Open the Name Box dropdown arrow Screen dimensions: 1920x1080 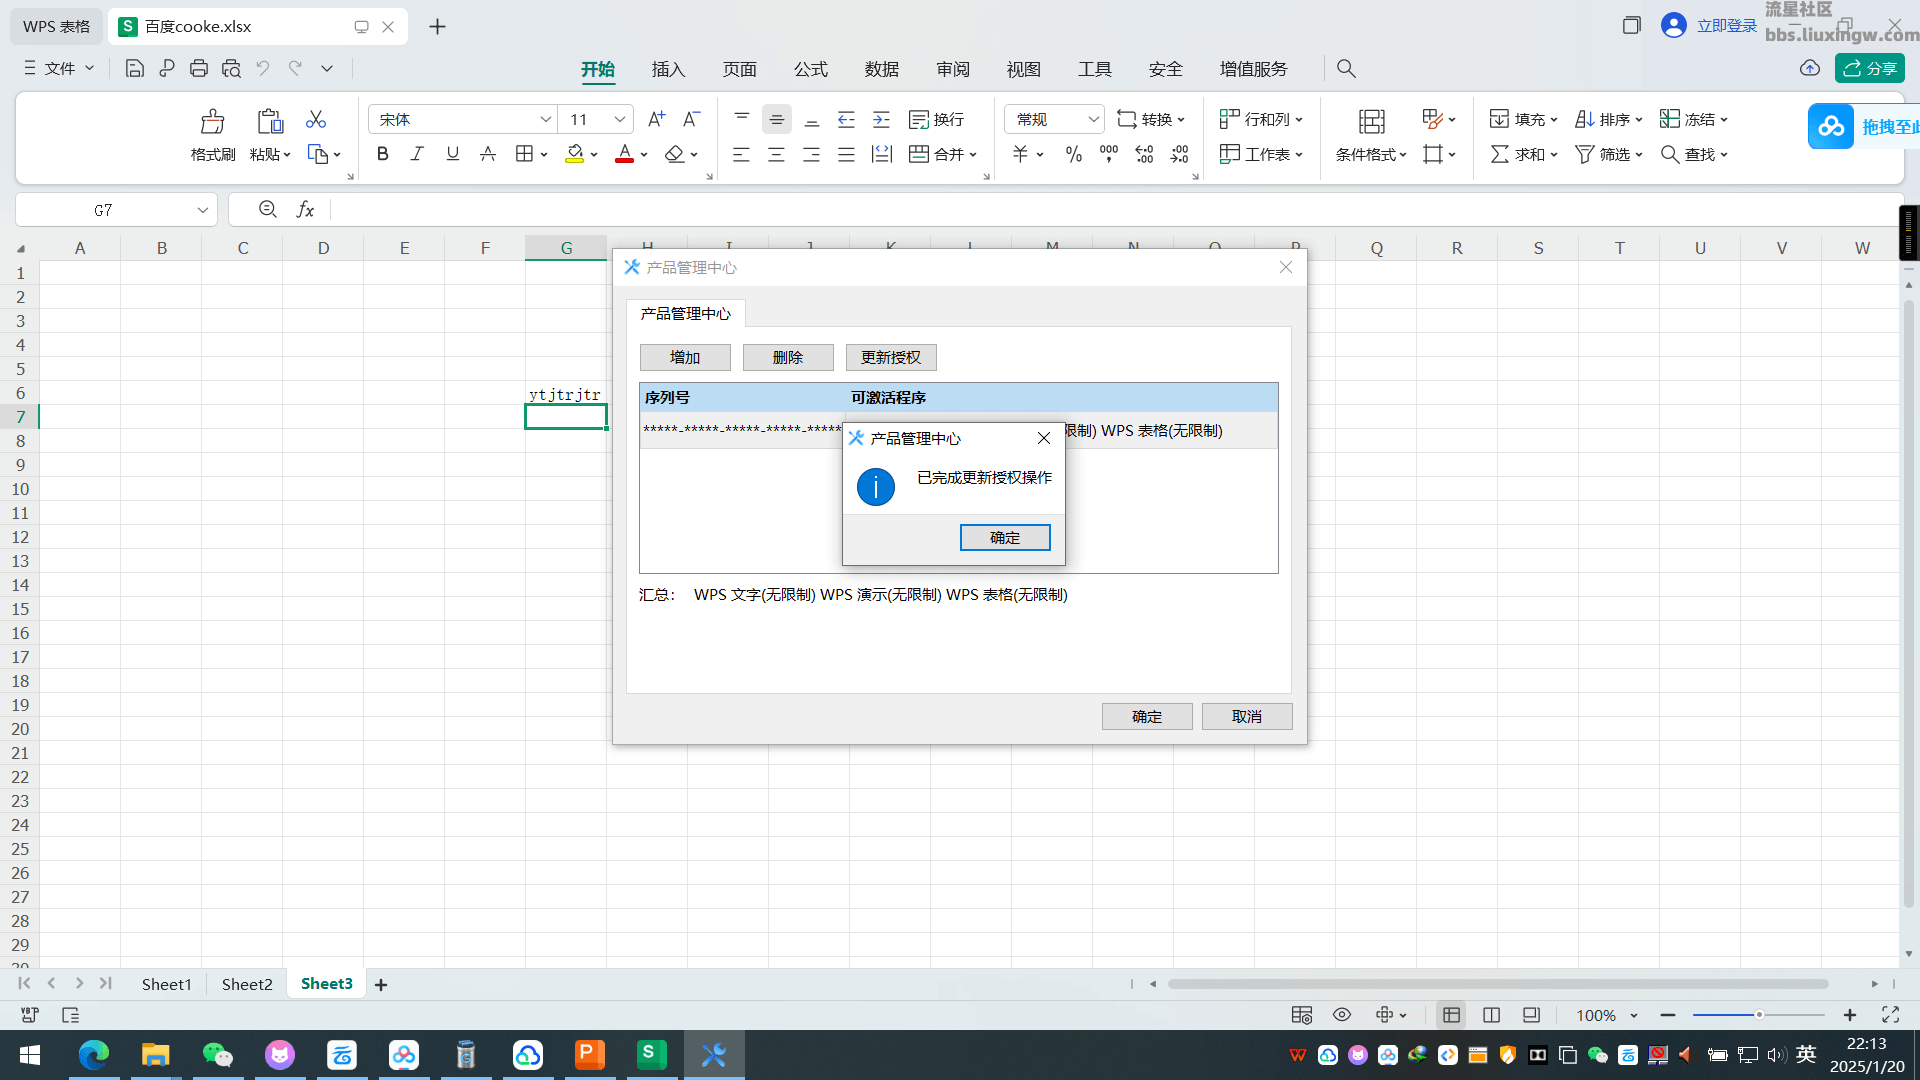202,210
